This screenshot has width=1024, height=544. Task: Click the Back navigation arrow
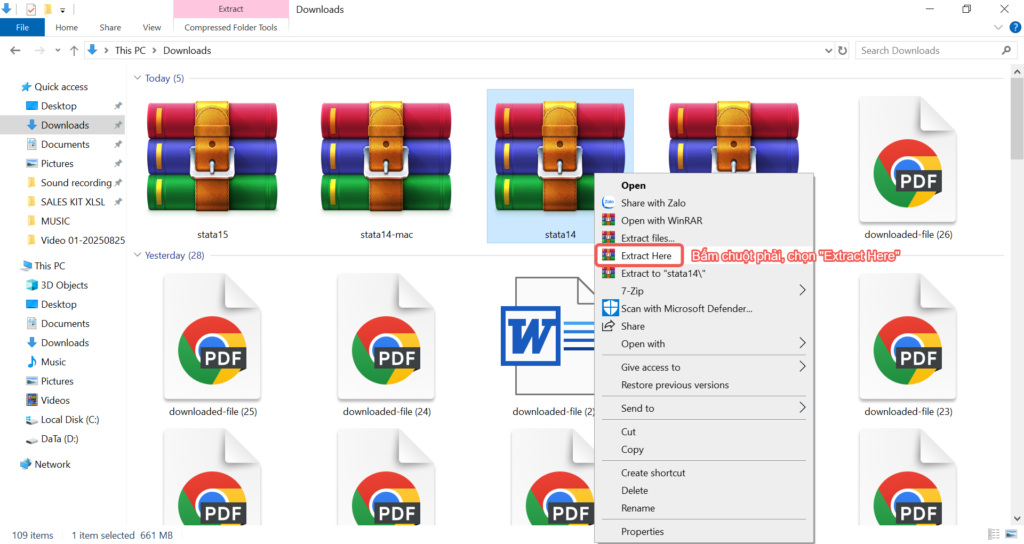coord(15,50)
